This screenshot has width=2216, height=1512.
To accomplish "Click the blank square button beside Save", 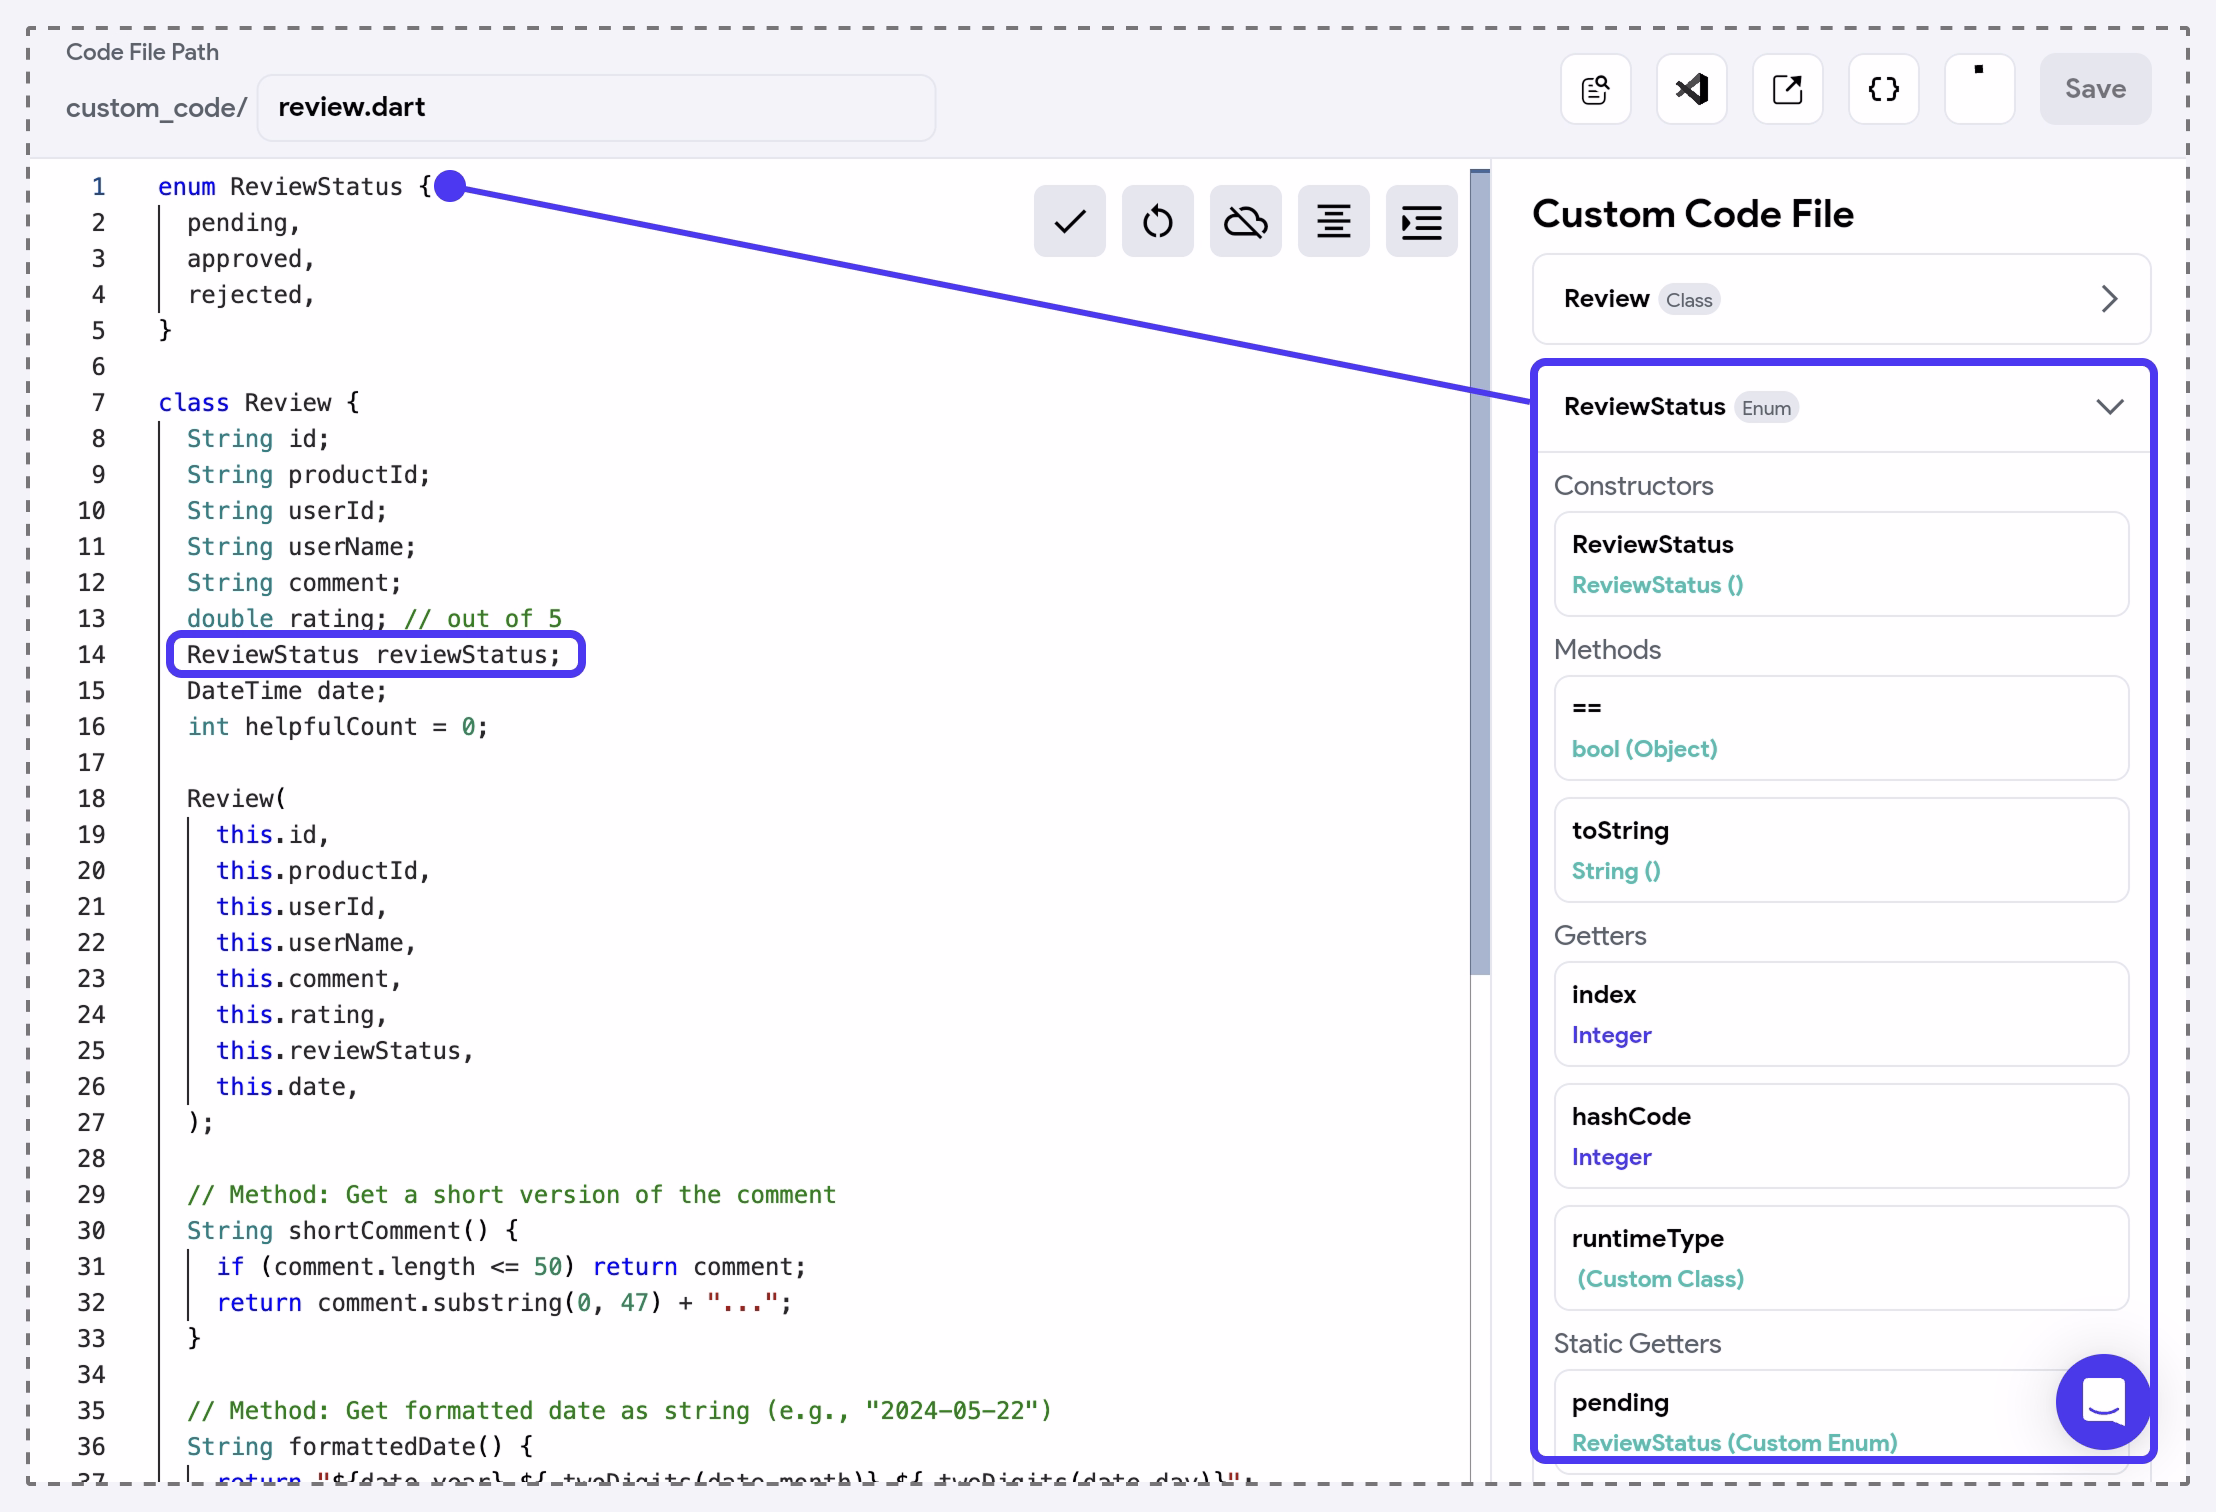I will (1980, 89).
